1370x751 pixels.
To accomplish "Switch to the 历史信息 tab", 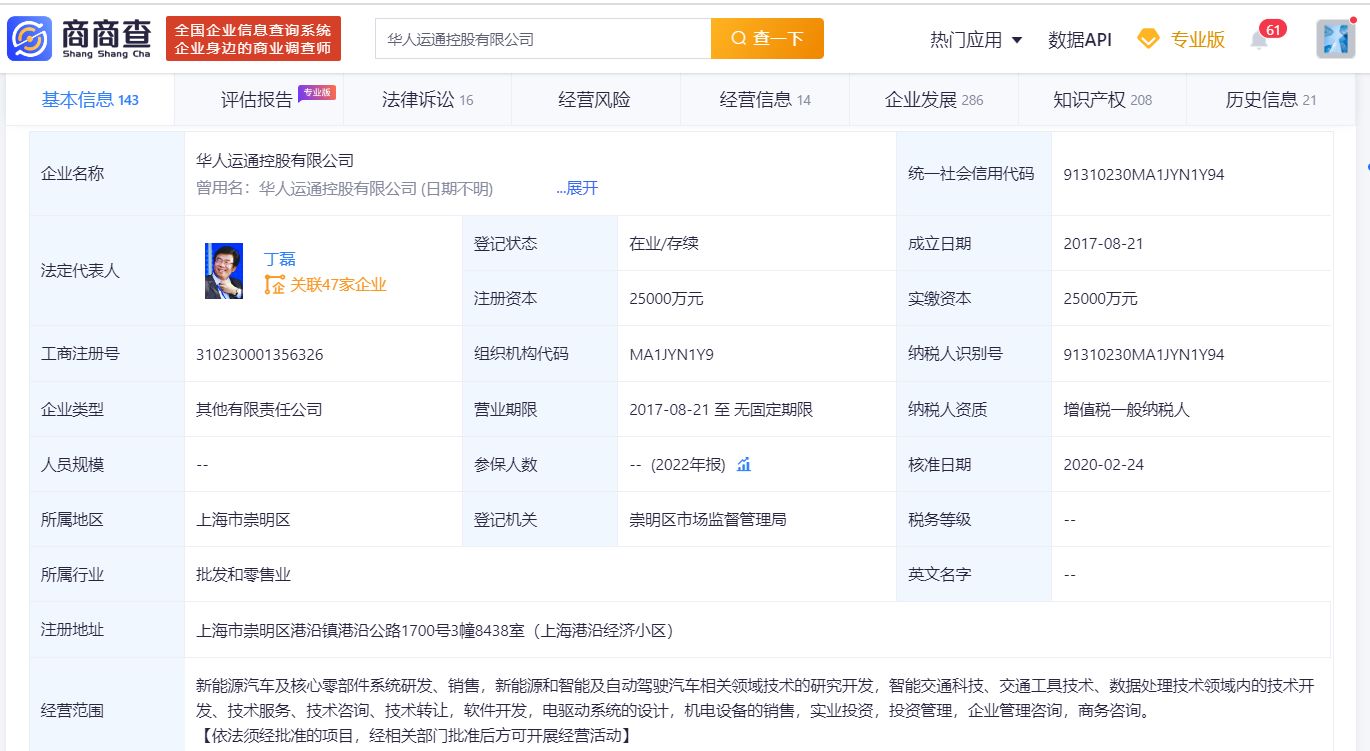I will tap(1271, 99).
